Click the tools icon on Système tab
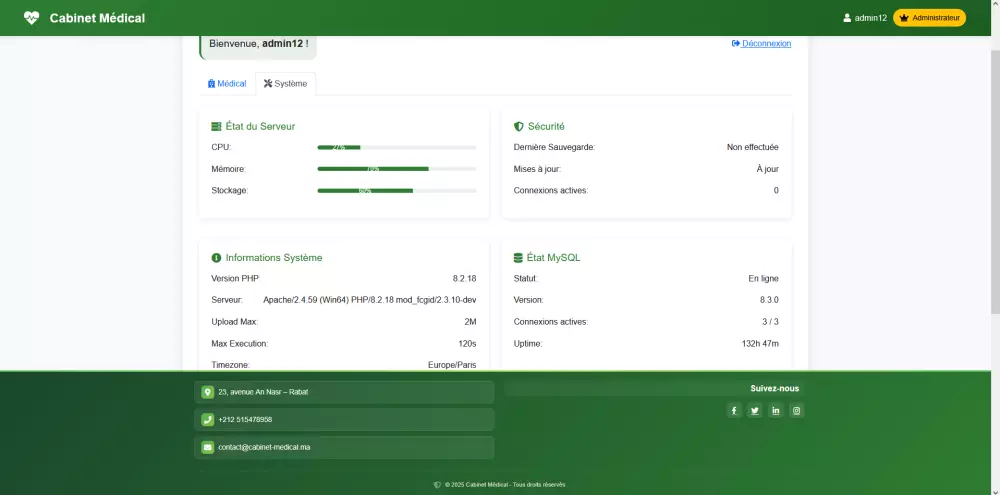The width and height of the screenshot is (1000, 495). click(268, 84)
